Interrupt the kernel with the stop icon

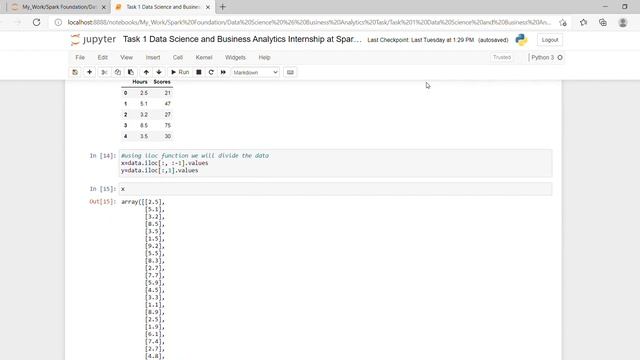pyautogui.click(x=199, y=72)
